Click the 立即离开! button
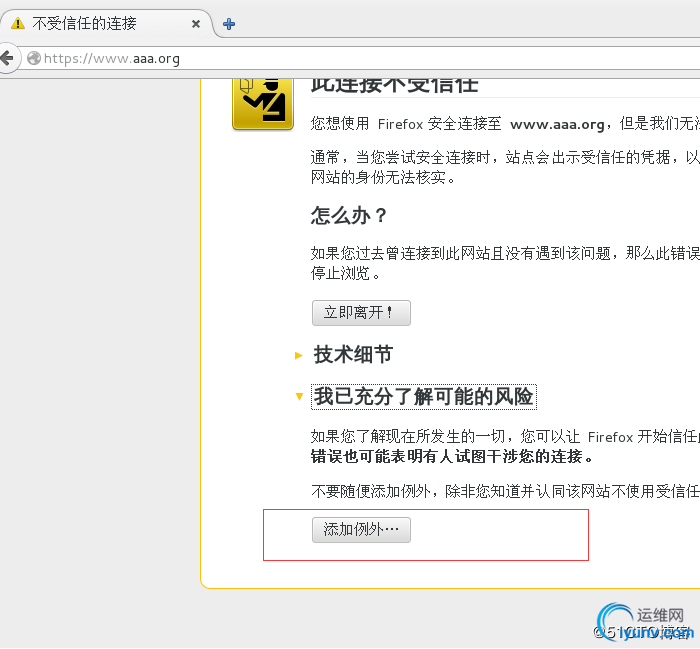The image size is (700, 649). coord(361,312)
